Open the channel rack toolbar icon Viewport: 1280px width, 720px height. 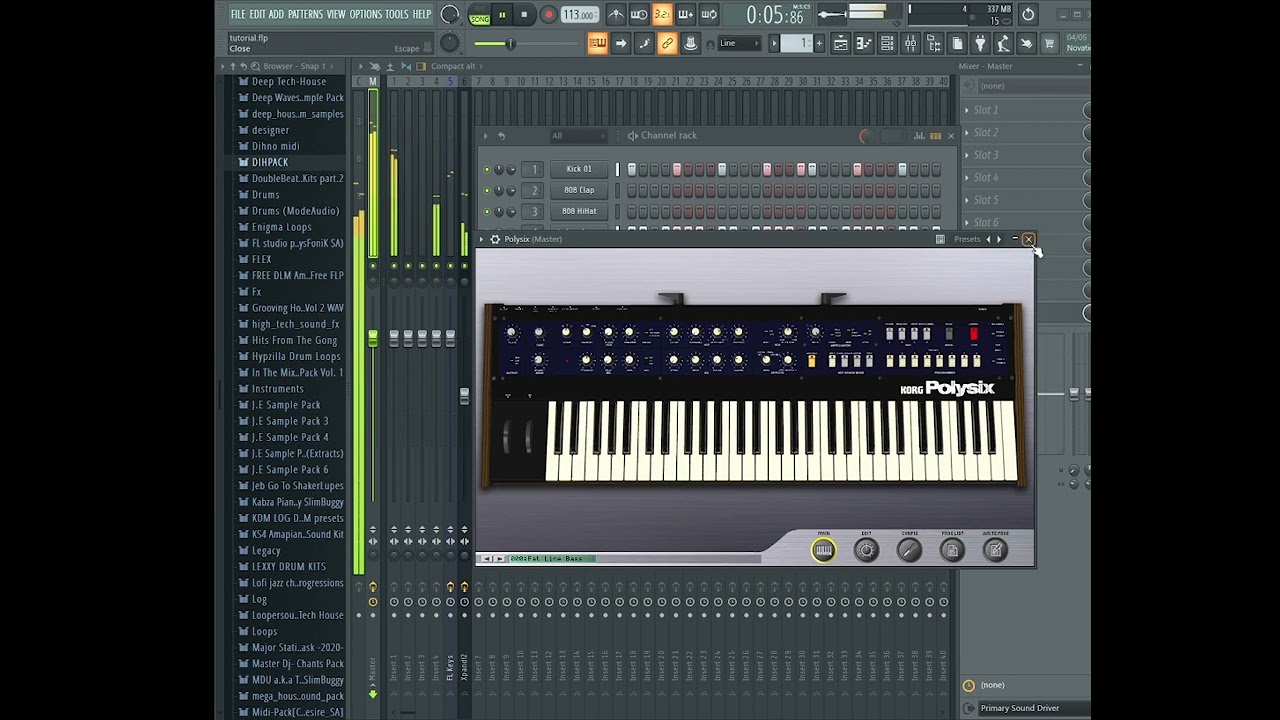coord(887,43)
